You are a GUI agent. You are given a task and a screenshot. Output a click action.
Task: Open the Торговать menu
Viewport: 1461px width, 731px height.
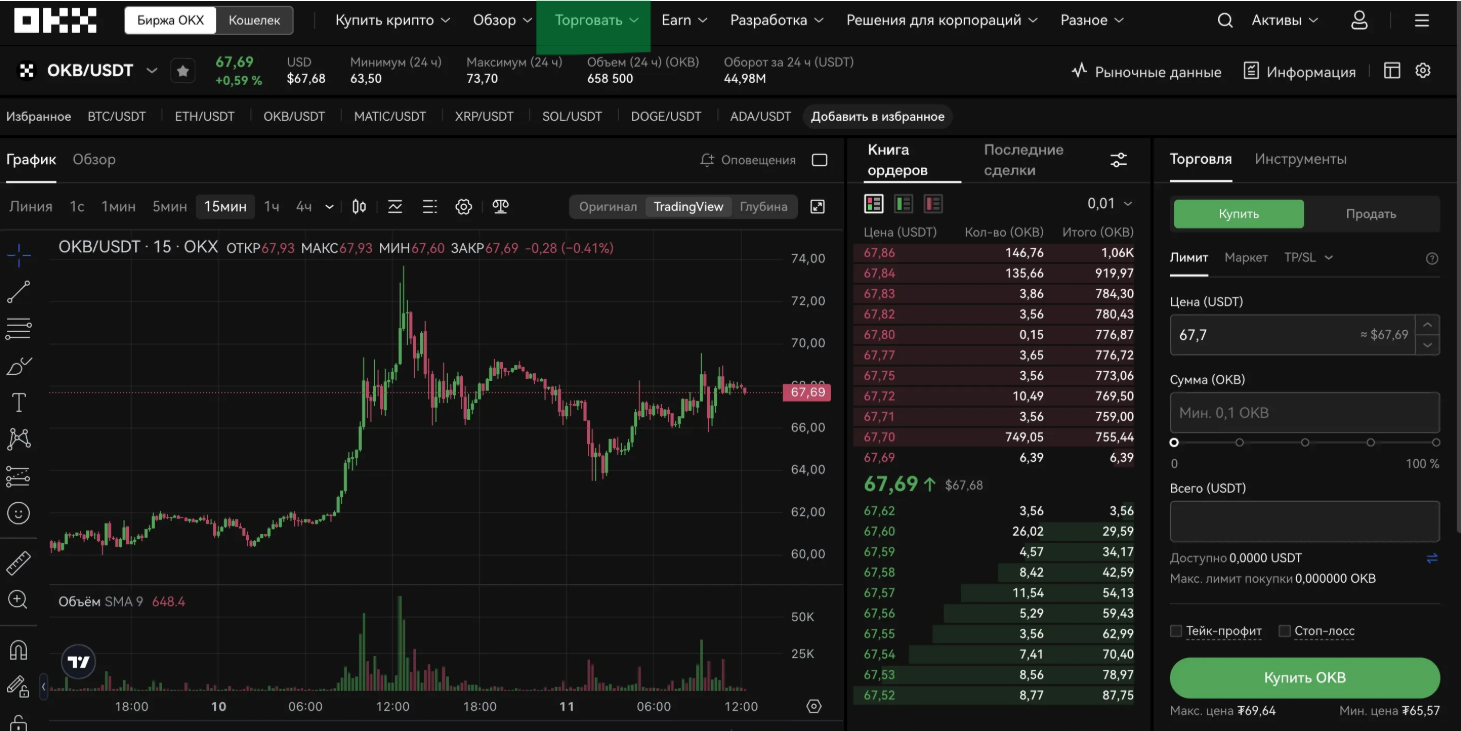[x=597, y=20]
